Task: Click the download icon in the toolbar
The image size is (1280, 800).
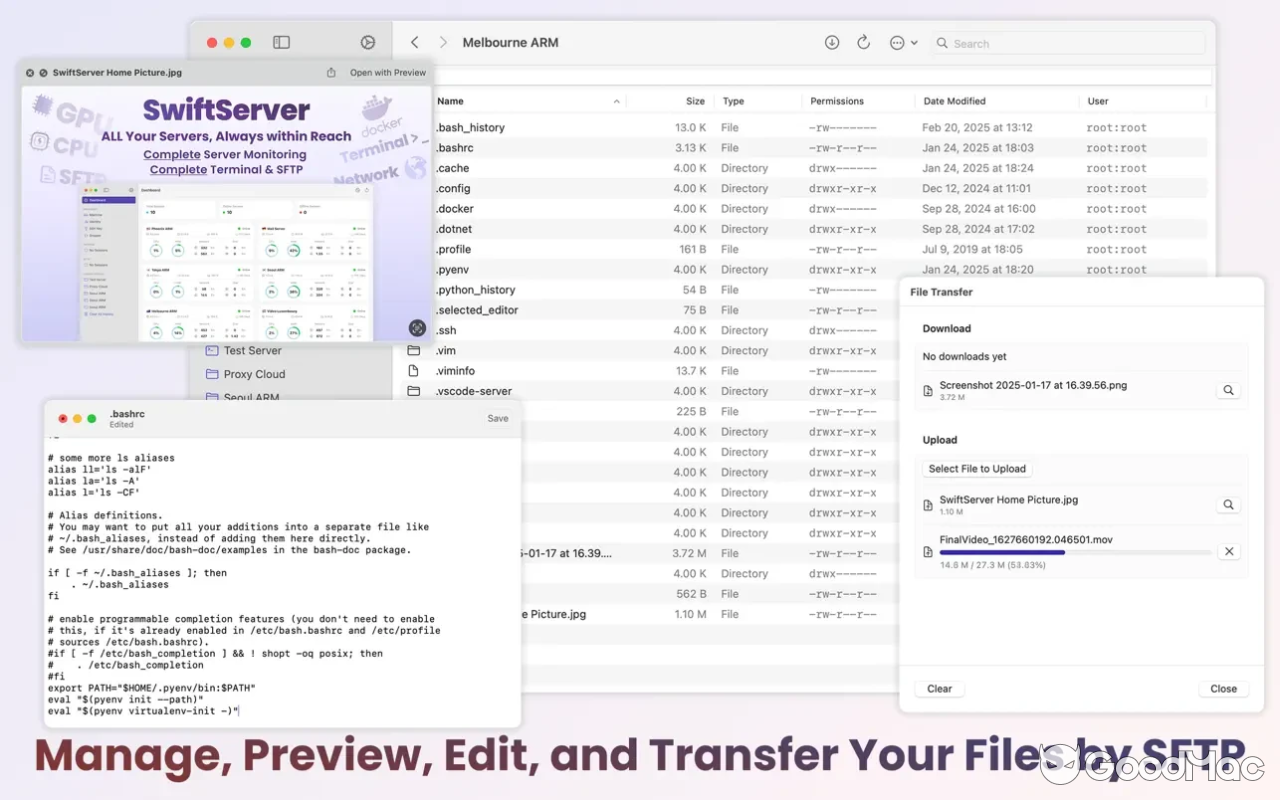Action: (x=831, y=43)
